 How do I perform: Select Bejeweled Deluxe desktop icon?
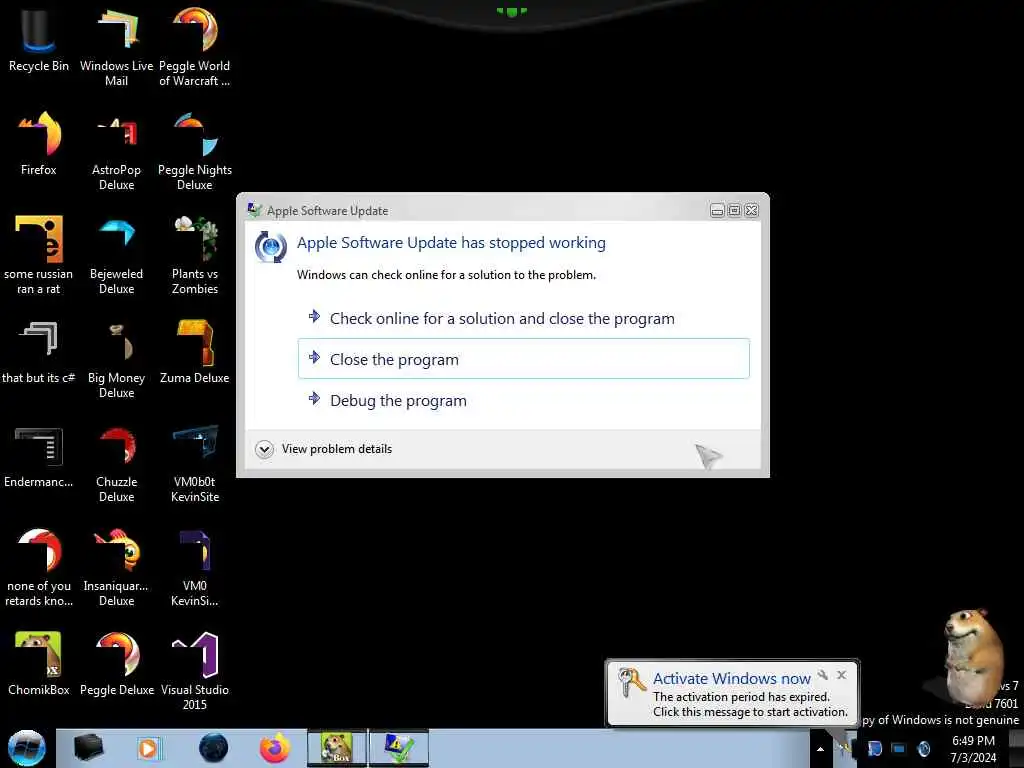point(116,255)
